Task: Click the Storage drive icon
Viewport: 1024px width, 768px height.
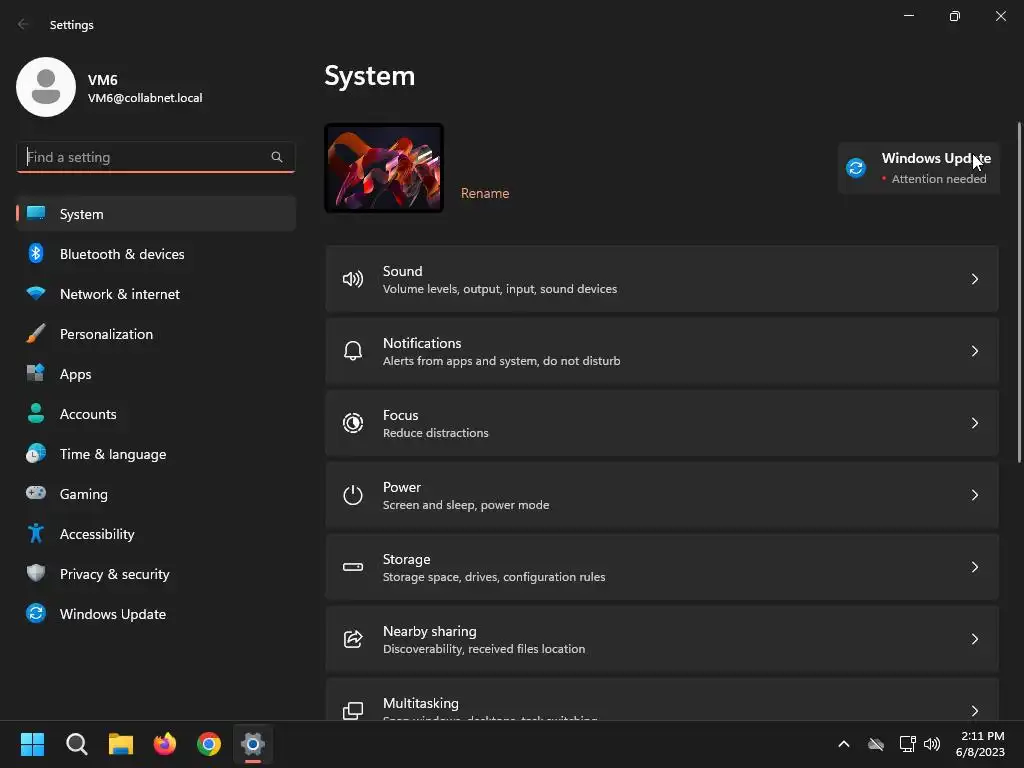Action: [353, 567]
